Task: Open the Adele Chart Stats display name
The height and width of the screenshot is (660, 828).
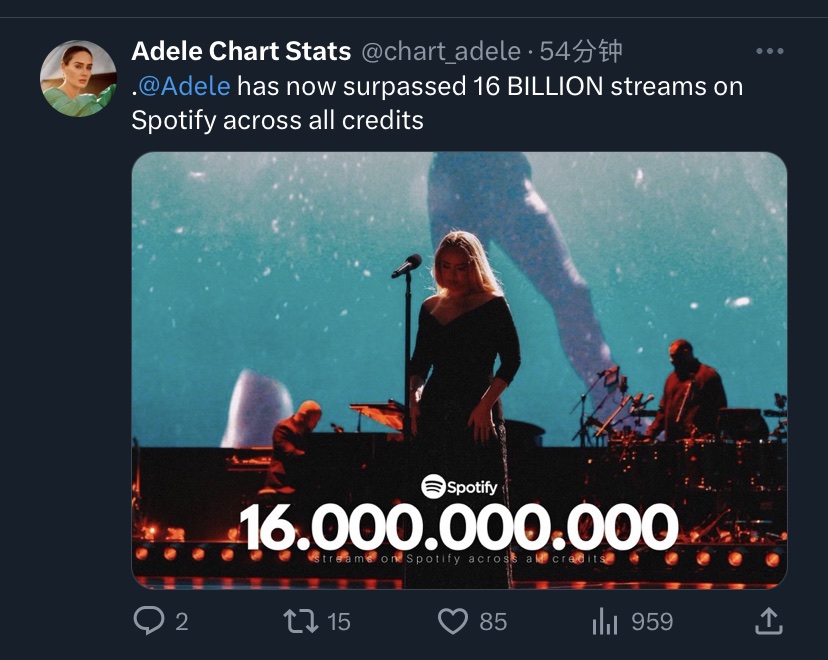Action: pyautogui.click(x=241, y=51)
